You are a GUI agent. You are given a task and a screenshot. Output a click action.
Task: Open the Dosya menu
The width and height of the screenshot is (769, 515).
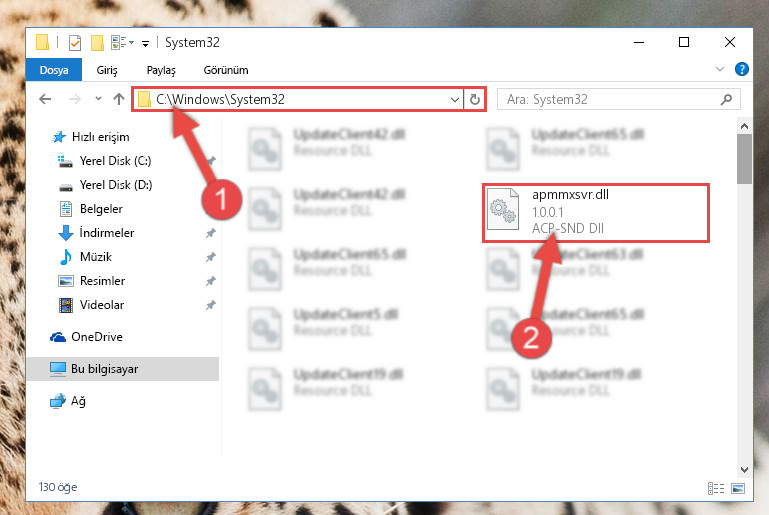point(54,70)
